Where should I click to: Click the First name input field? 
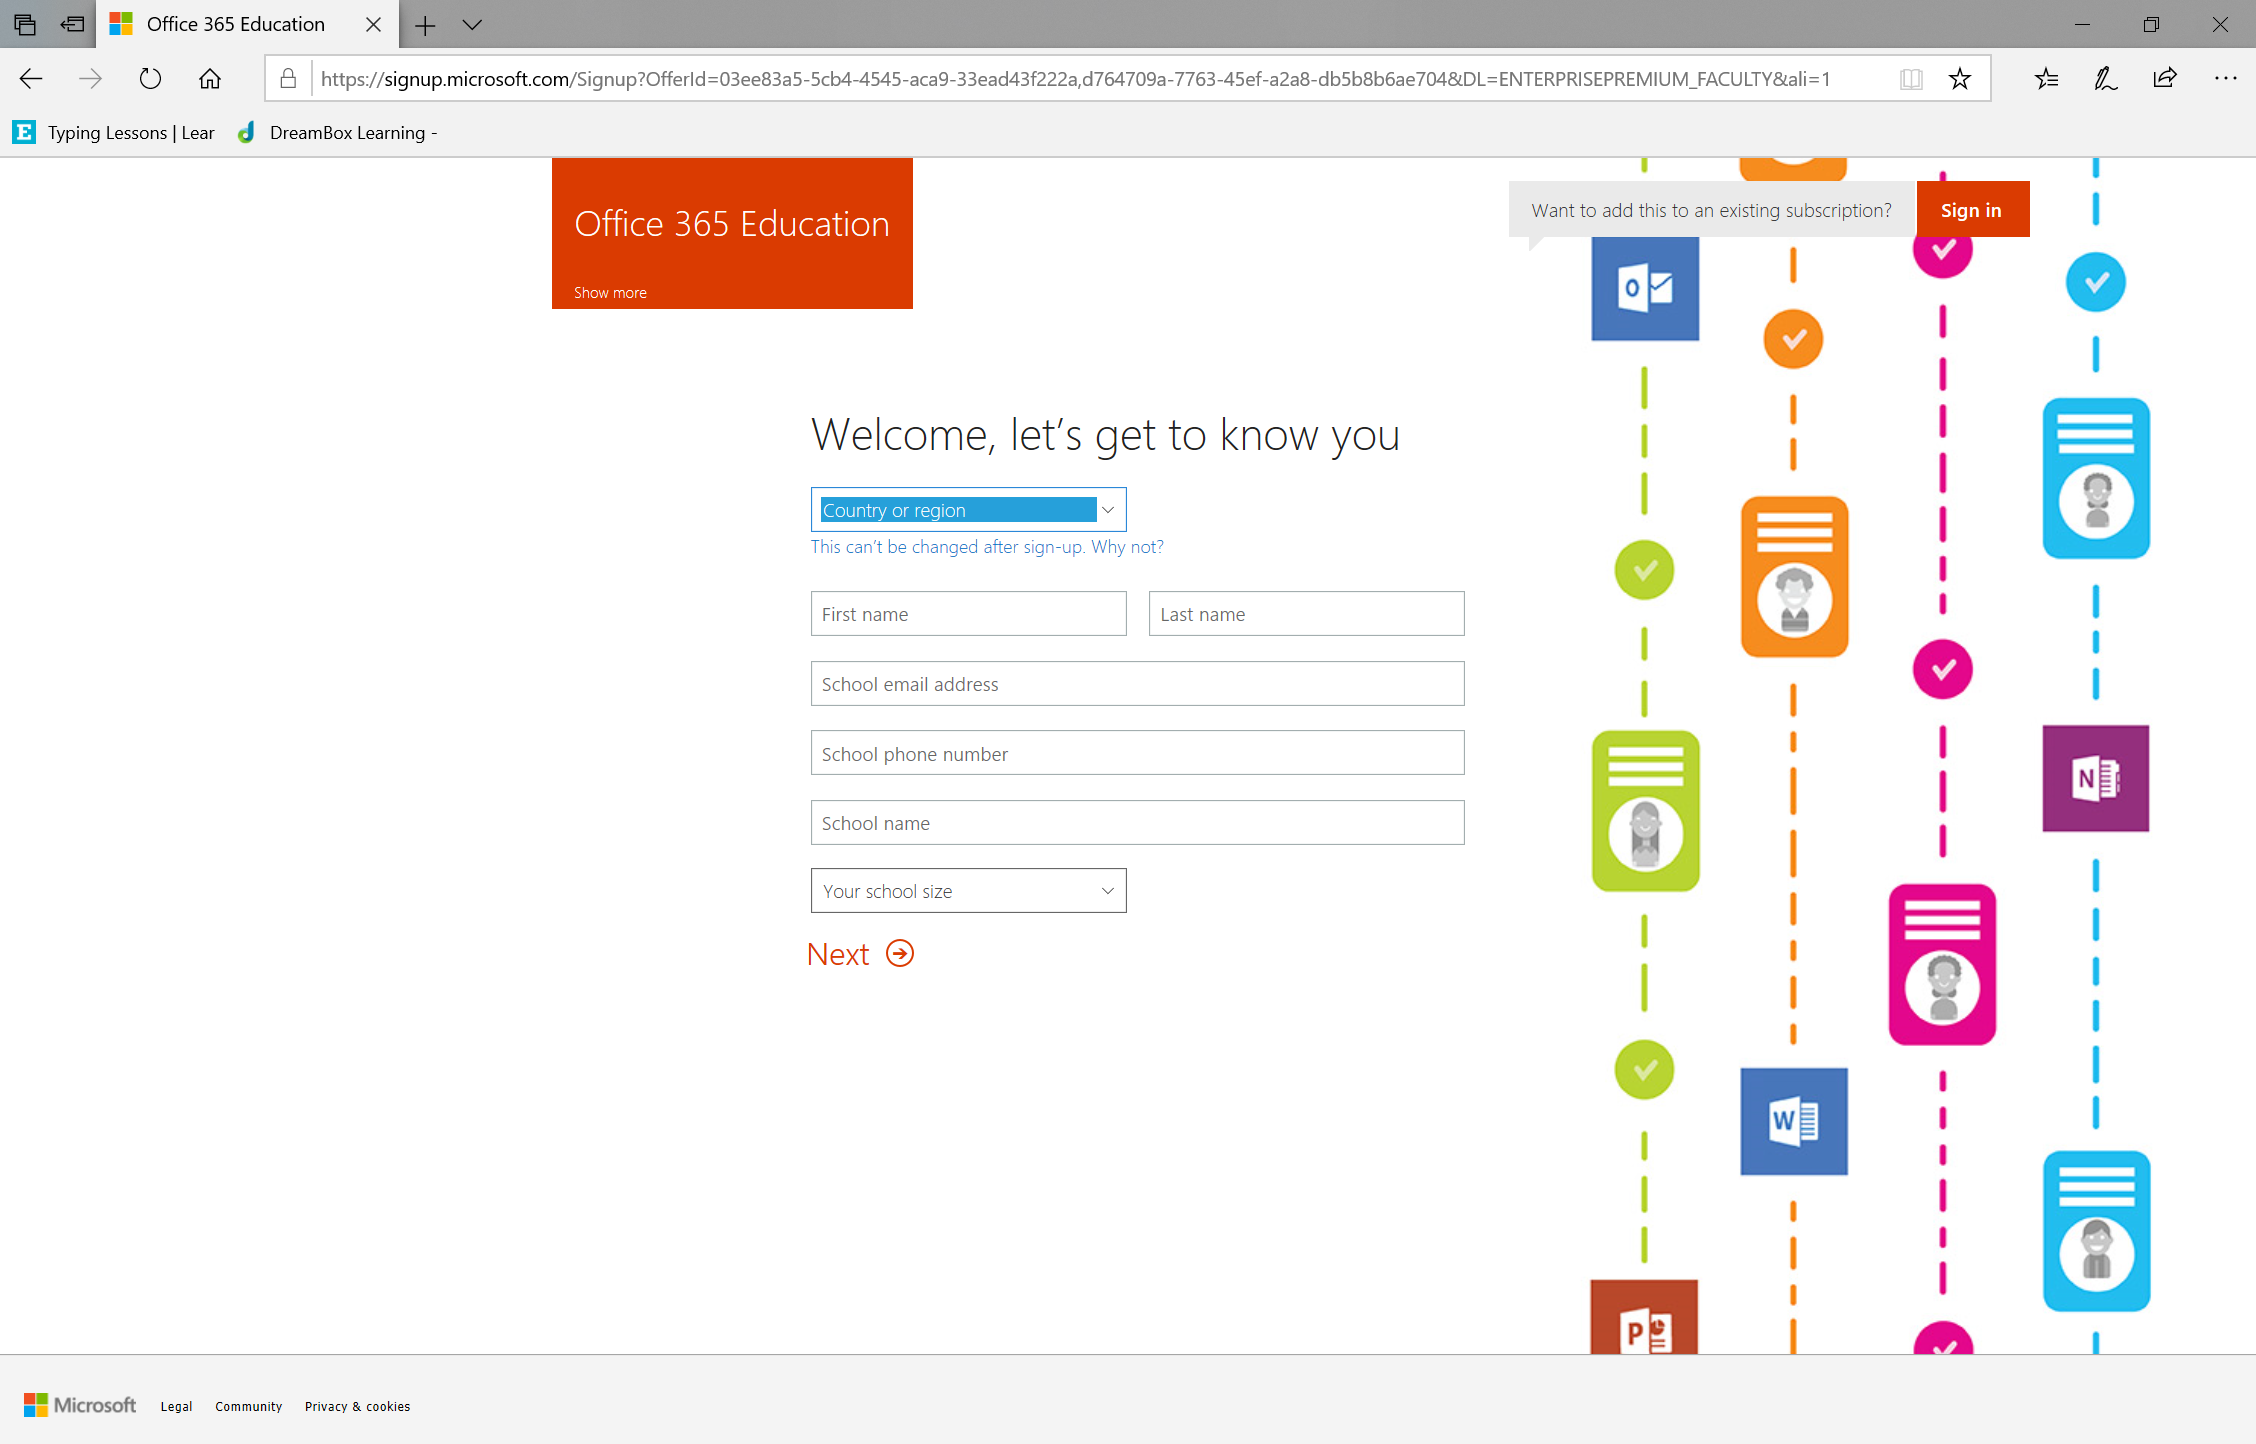(967, 613)
